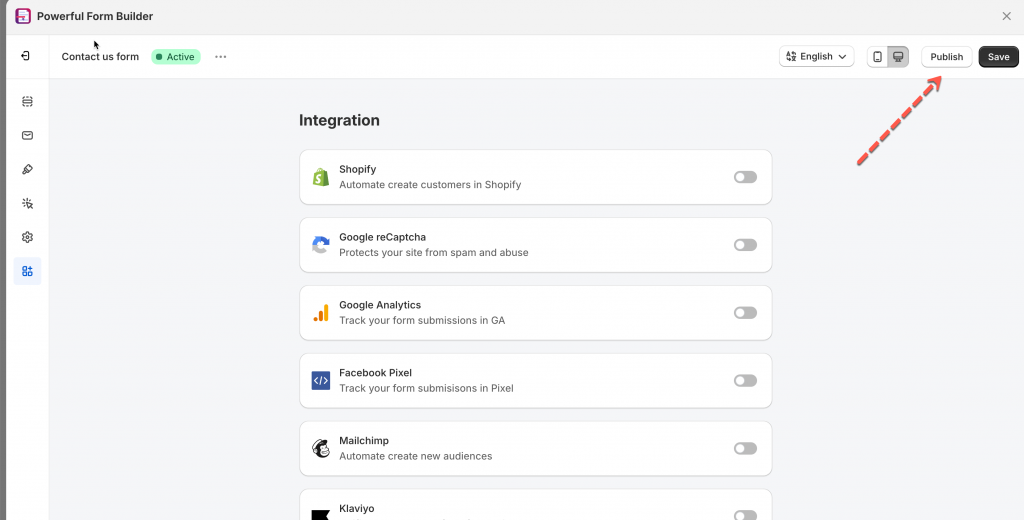Click the Publish button

(946, 57)
